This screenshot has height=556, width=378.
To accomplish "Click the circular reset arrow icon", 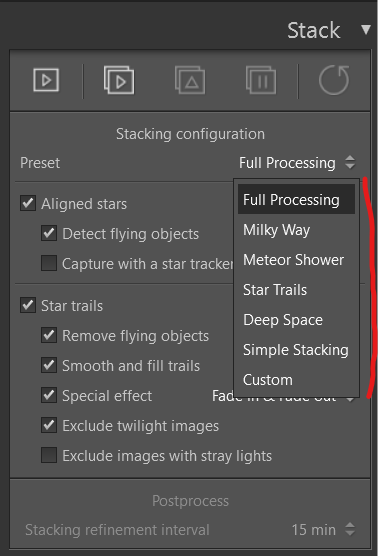I will [334, 80].
